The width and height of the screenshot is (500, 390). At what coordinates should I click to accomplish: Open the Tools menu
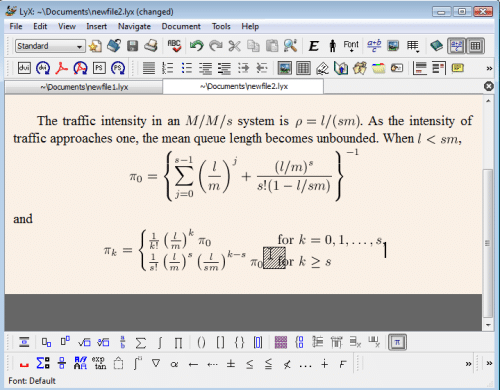coord(221,26)
